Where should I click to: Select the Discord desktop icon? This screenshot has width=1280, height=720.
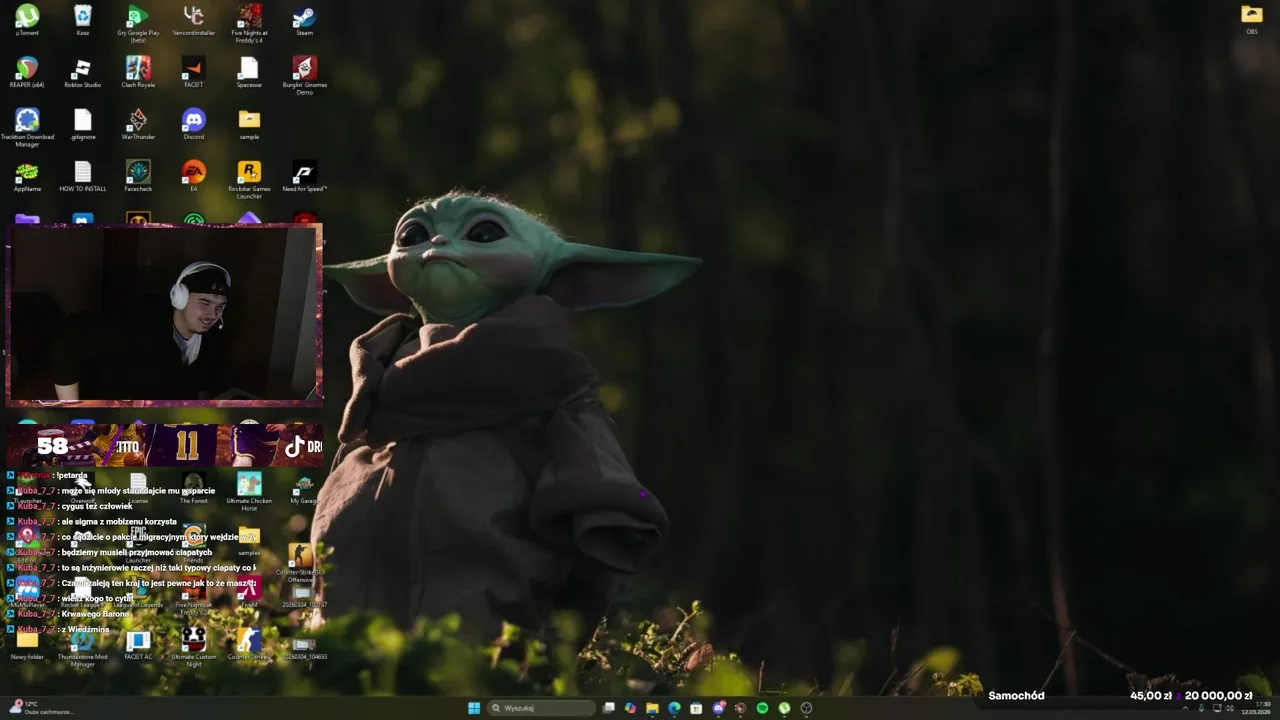194,124
